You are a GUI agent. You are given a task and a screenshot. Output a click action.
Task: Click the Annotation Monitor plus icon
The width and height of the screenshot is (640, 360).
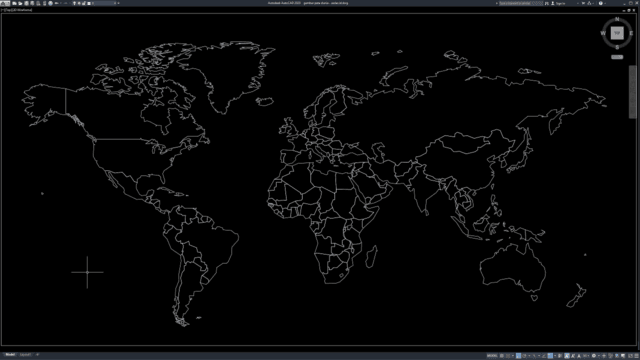(x=604, y=356)
